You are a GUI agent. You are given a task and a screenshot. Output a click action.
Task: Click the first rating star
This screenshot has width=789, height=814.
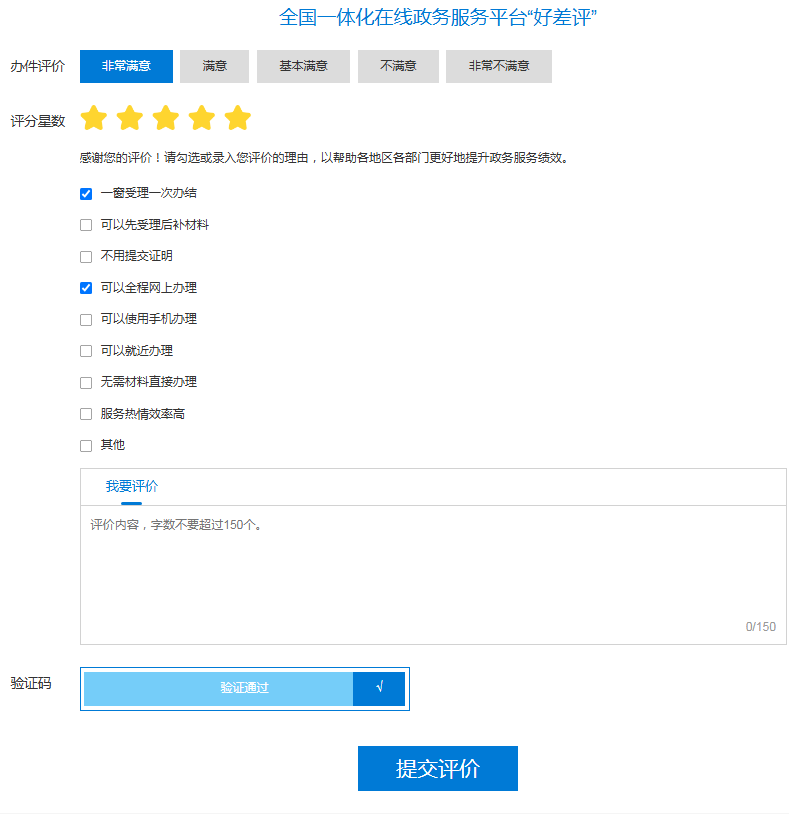(94, 119)
